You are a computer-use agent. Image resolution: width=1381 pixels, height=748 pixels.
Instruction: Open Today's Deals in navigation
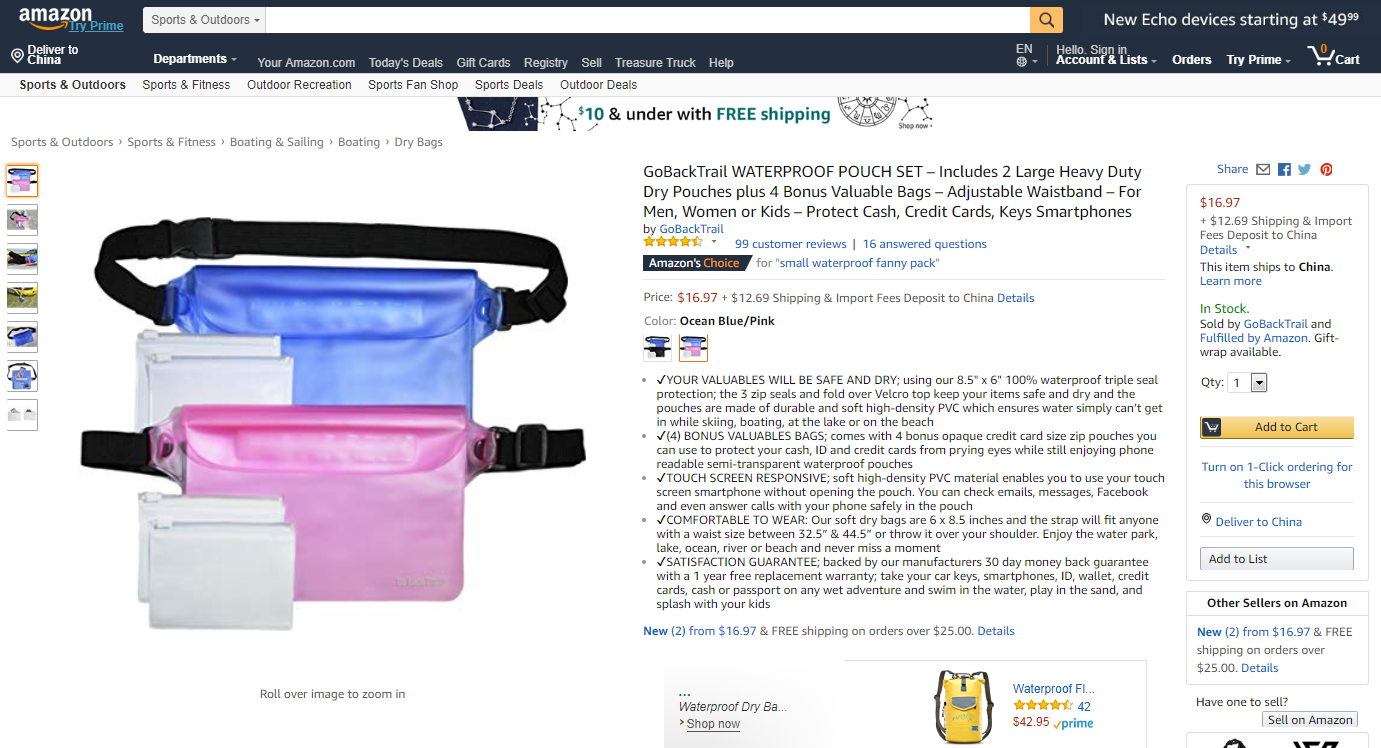coord(406,62)
